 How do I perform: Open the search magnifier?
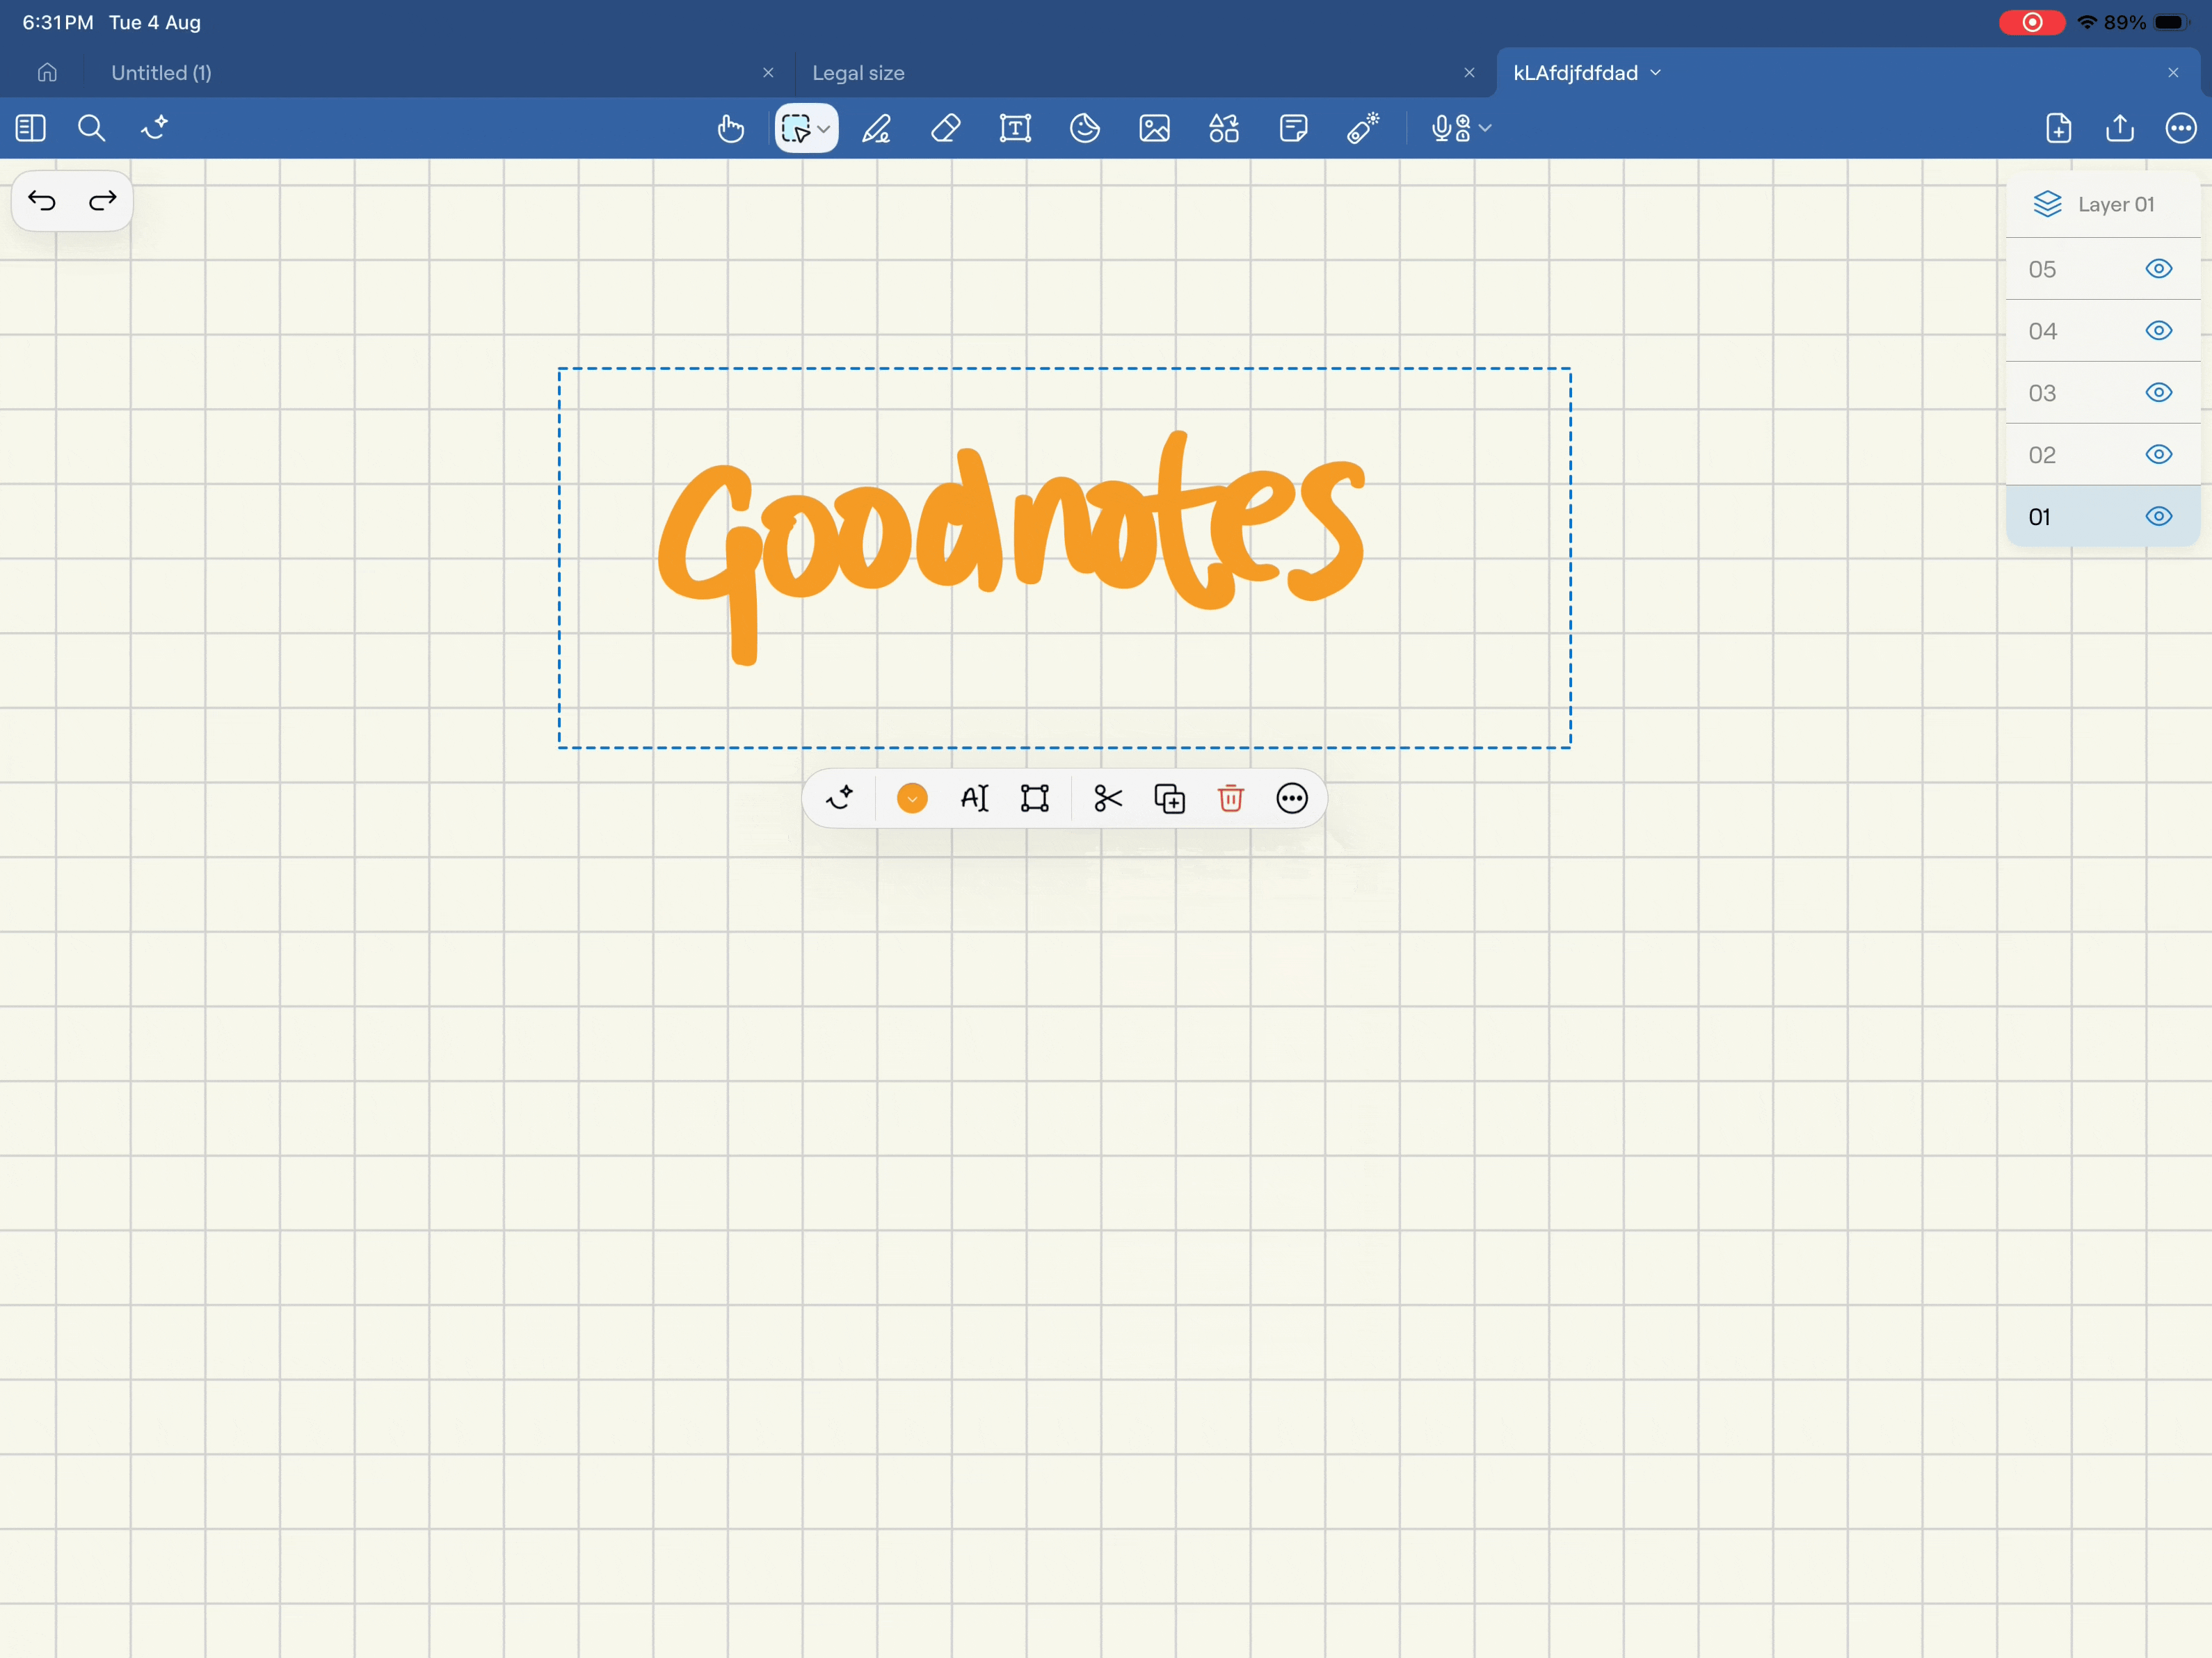tap(91, 128)
